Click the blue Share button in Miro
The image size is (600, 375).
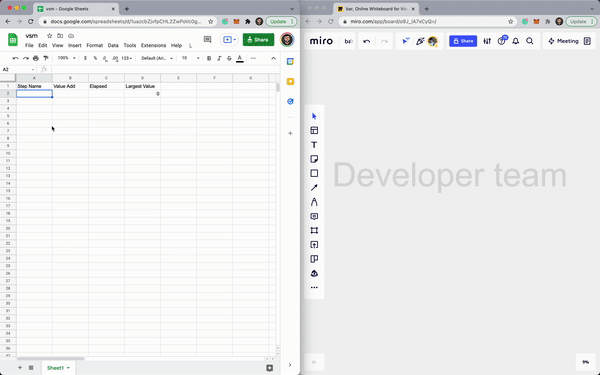click(x=463, y=41)
